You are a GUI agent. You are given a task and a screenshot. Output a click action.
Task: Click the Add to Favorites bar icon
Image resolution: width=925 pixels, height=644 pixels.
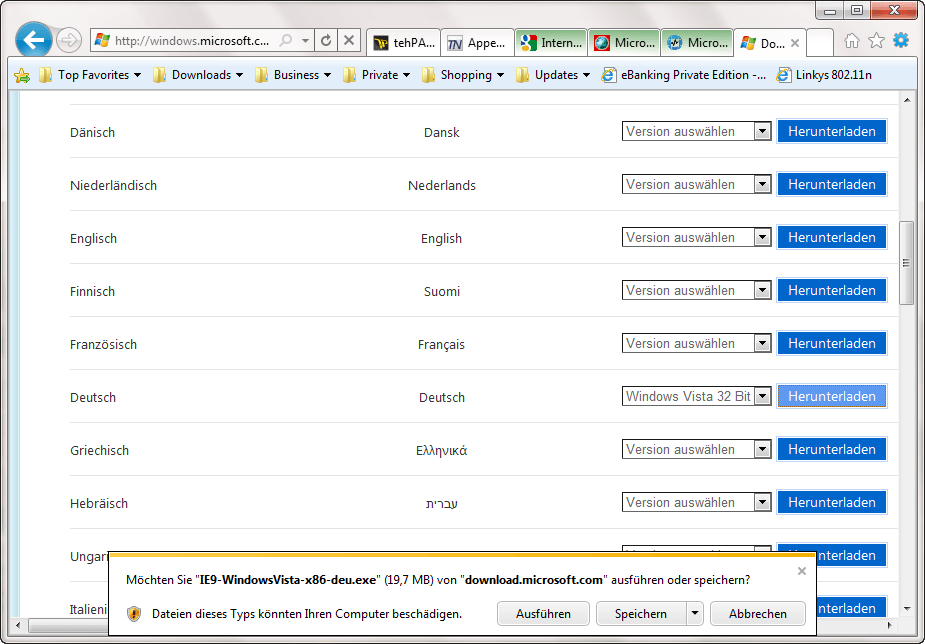click(x=22, y=75)
